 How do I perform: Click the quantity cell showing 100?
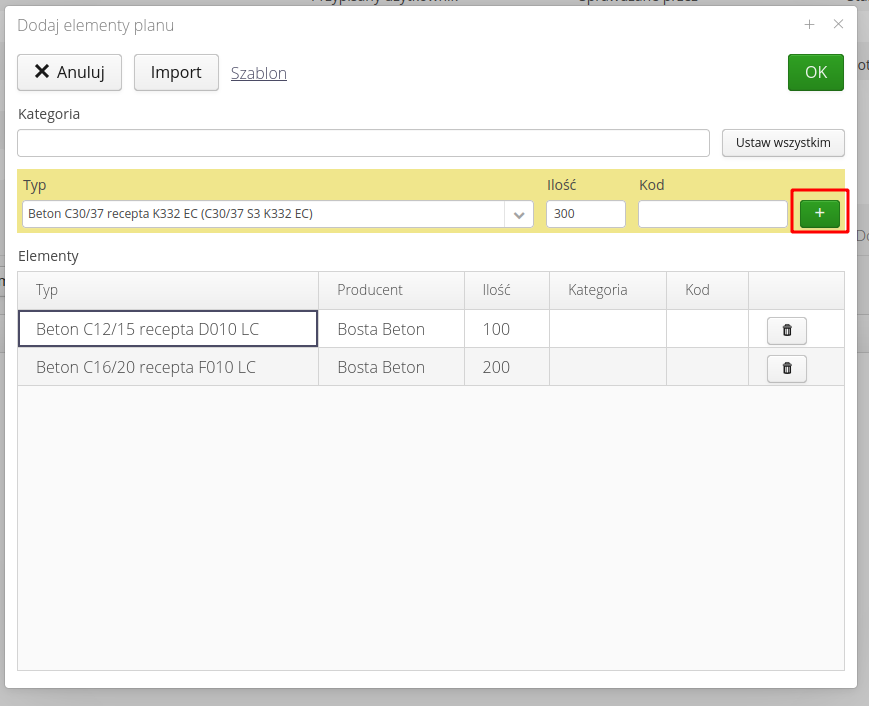point(507,329)
